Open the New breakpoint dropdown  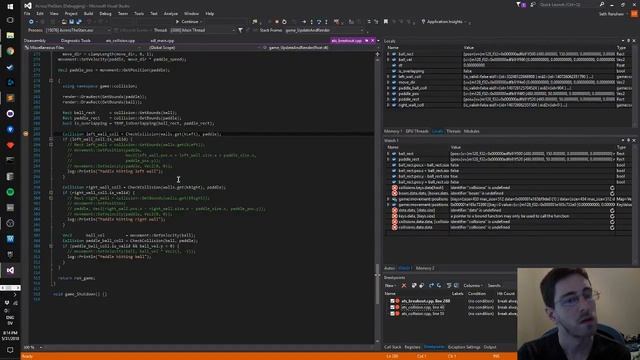pyautogui.click(x=391, y=286)
